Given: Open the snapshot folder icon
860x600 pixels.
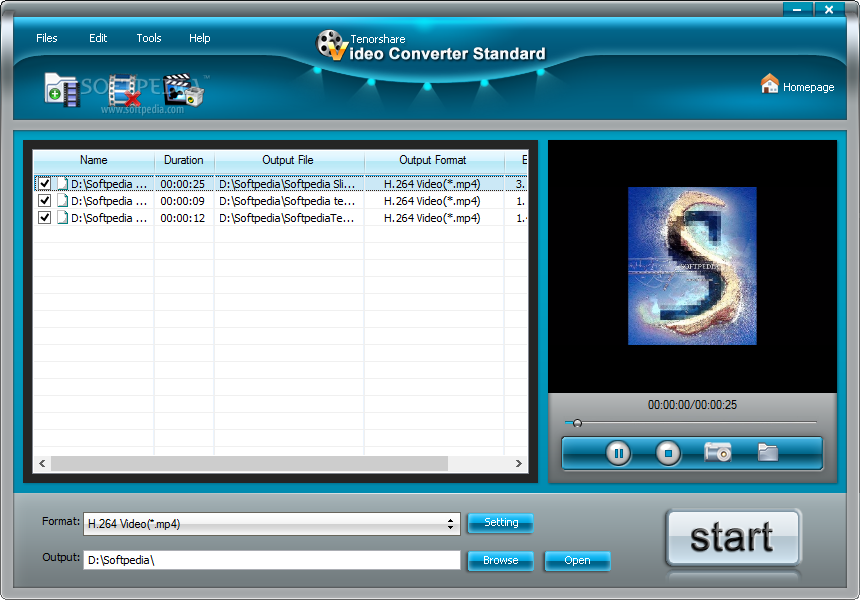Looking at the screenshot, I should point(768,452).
